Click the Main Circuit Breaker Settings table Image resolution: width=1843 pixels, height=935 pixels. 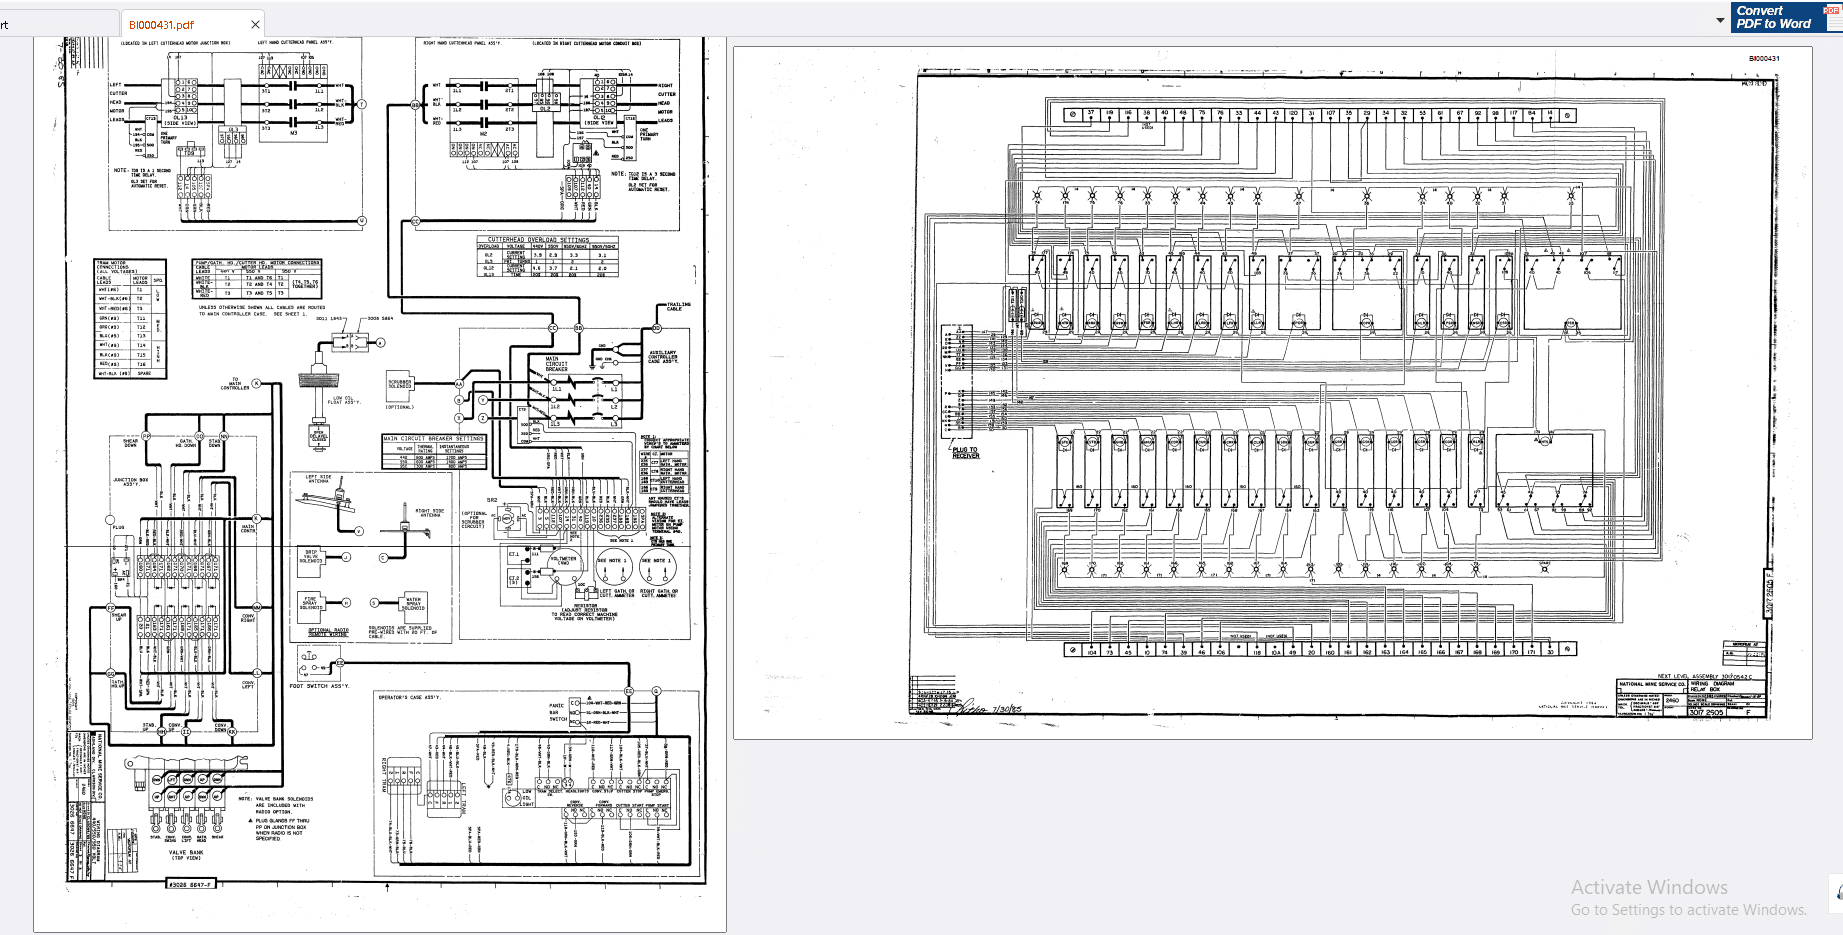point(434,452)
